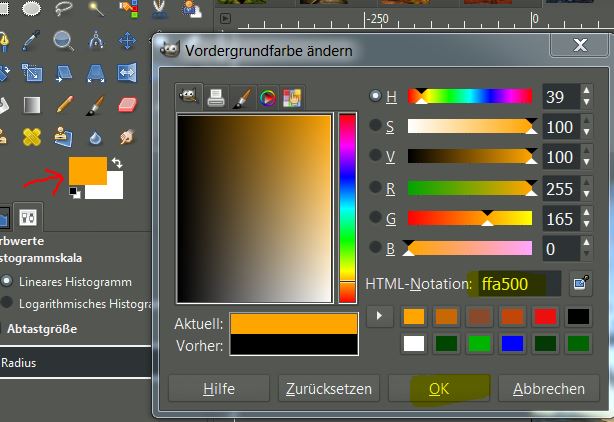Click the Hilfe button

(x=219, y=388)
